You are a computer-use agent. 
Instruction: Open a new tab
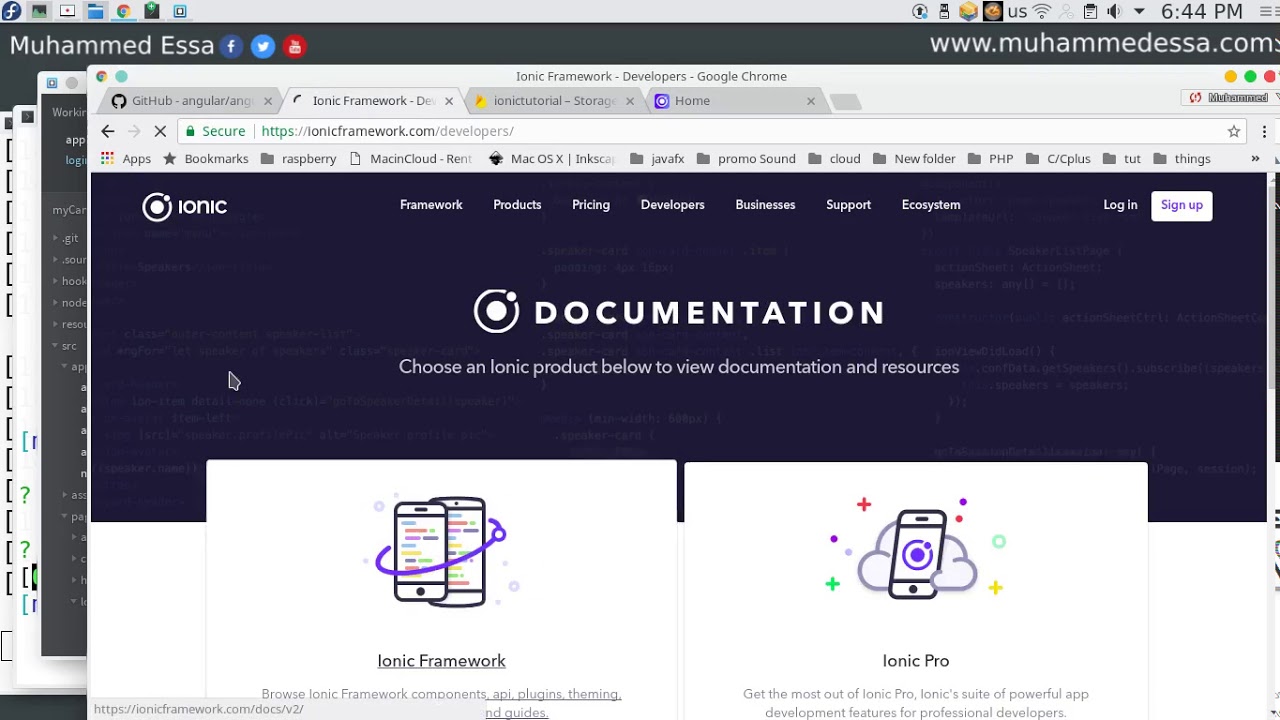(845, 101)
